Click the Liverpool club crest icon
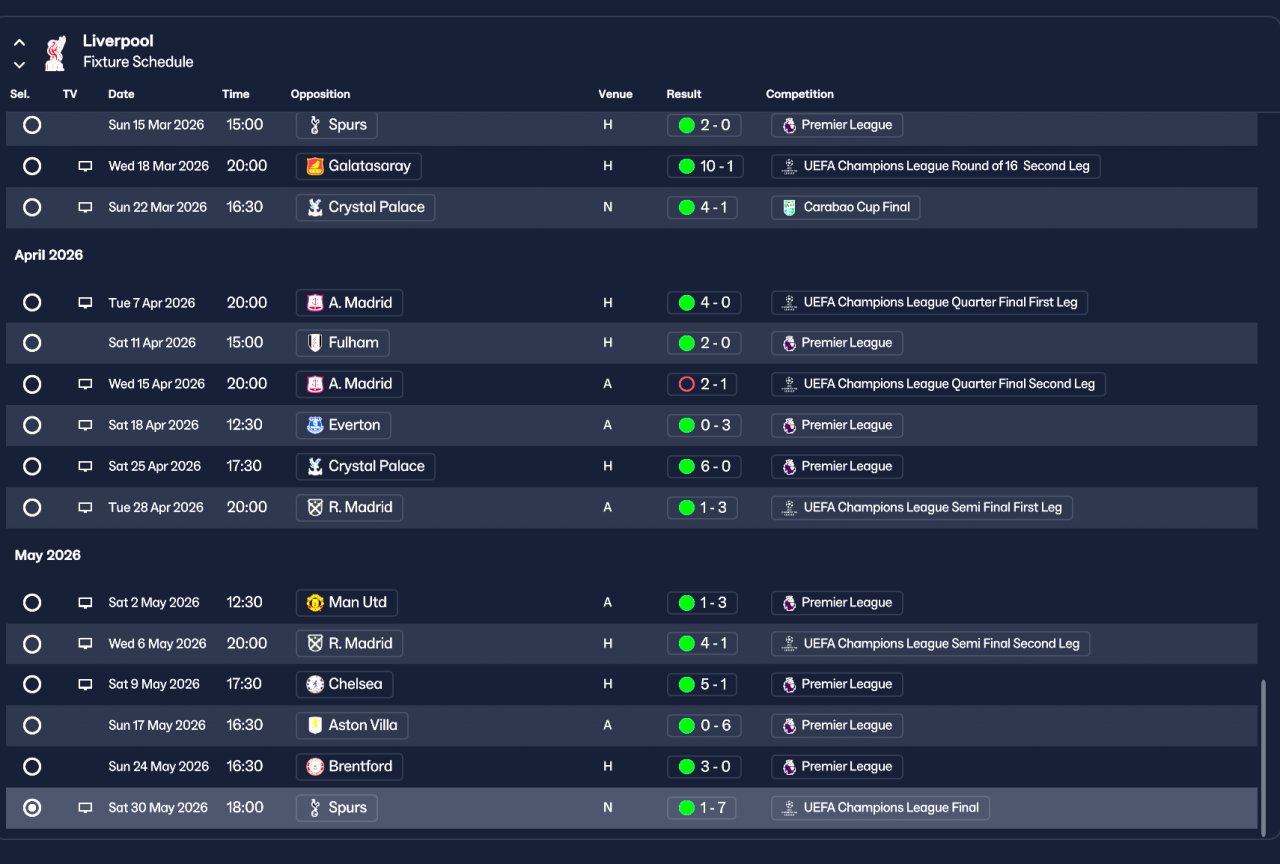The width and height of the screenshot is (1280, 864). (x=55, y=52)
